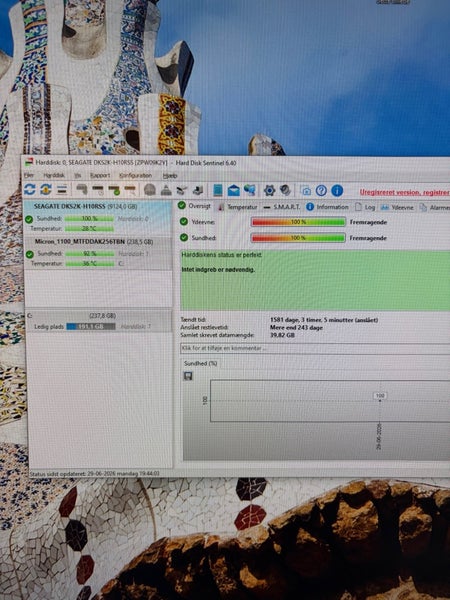Click the Sundhed 100 % gradient bar in overview
This screenshot has width=450, height=600.
(x=298, y=238)
